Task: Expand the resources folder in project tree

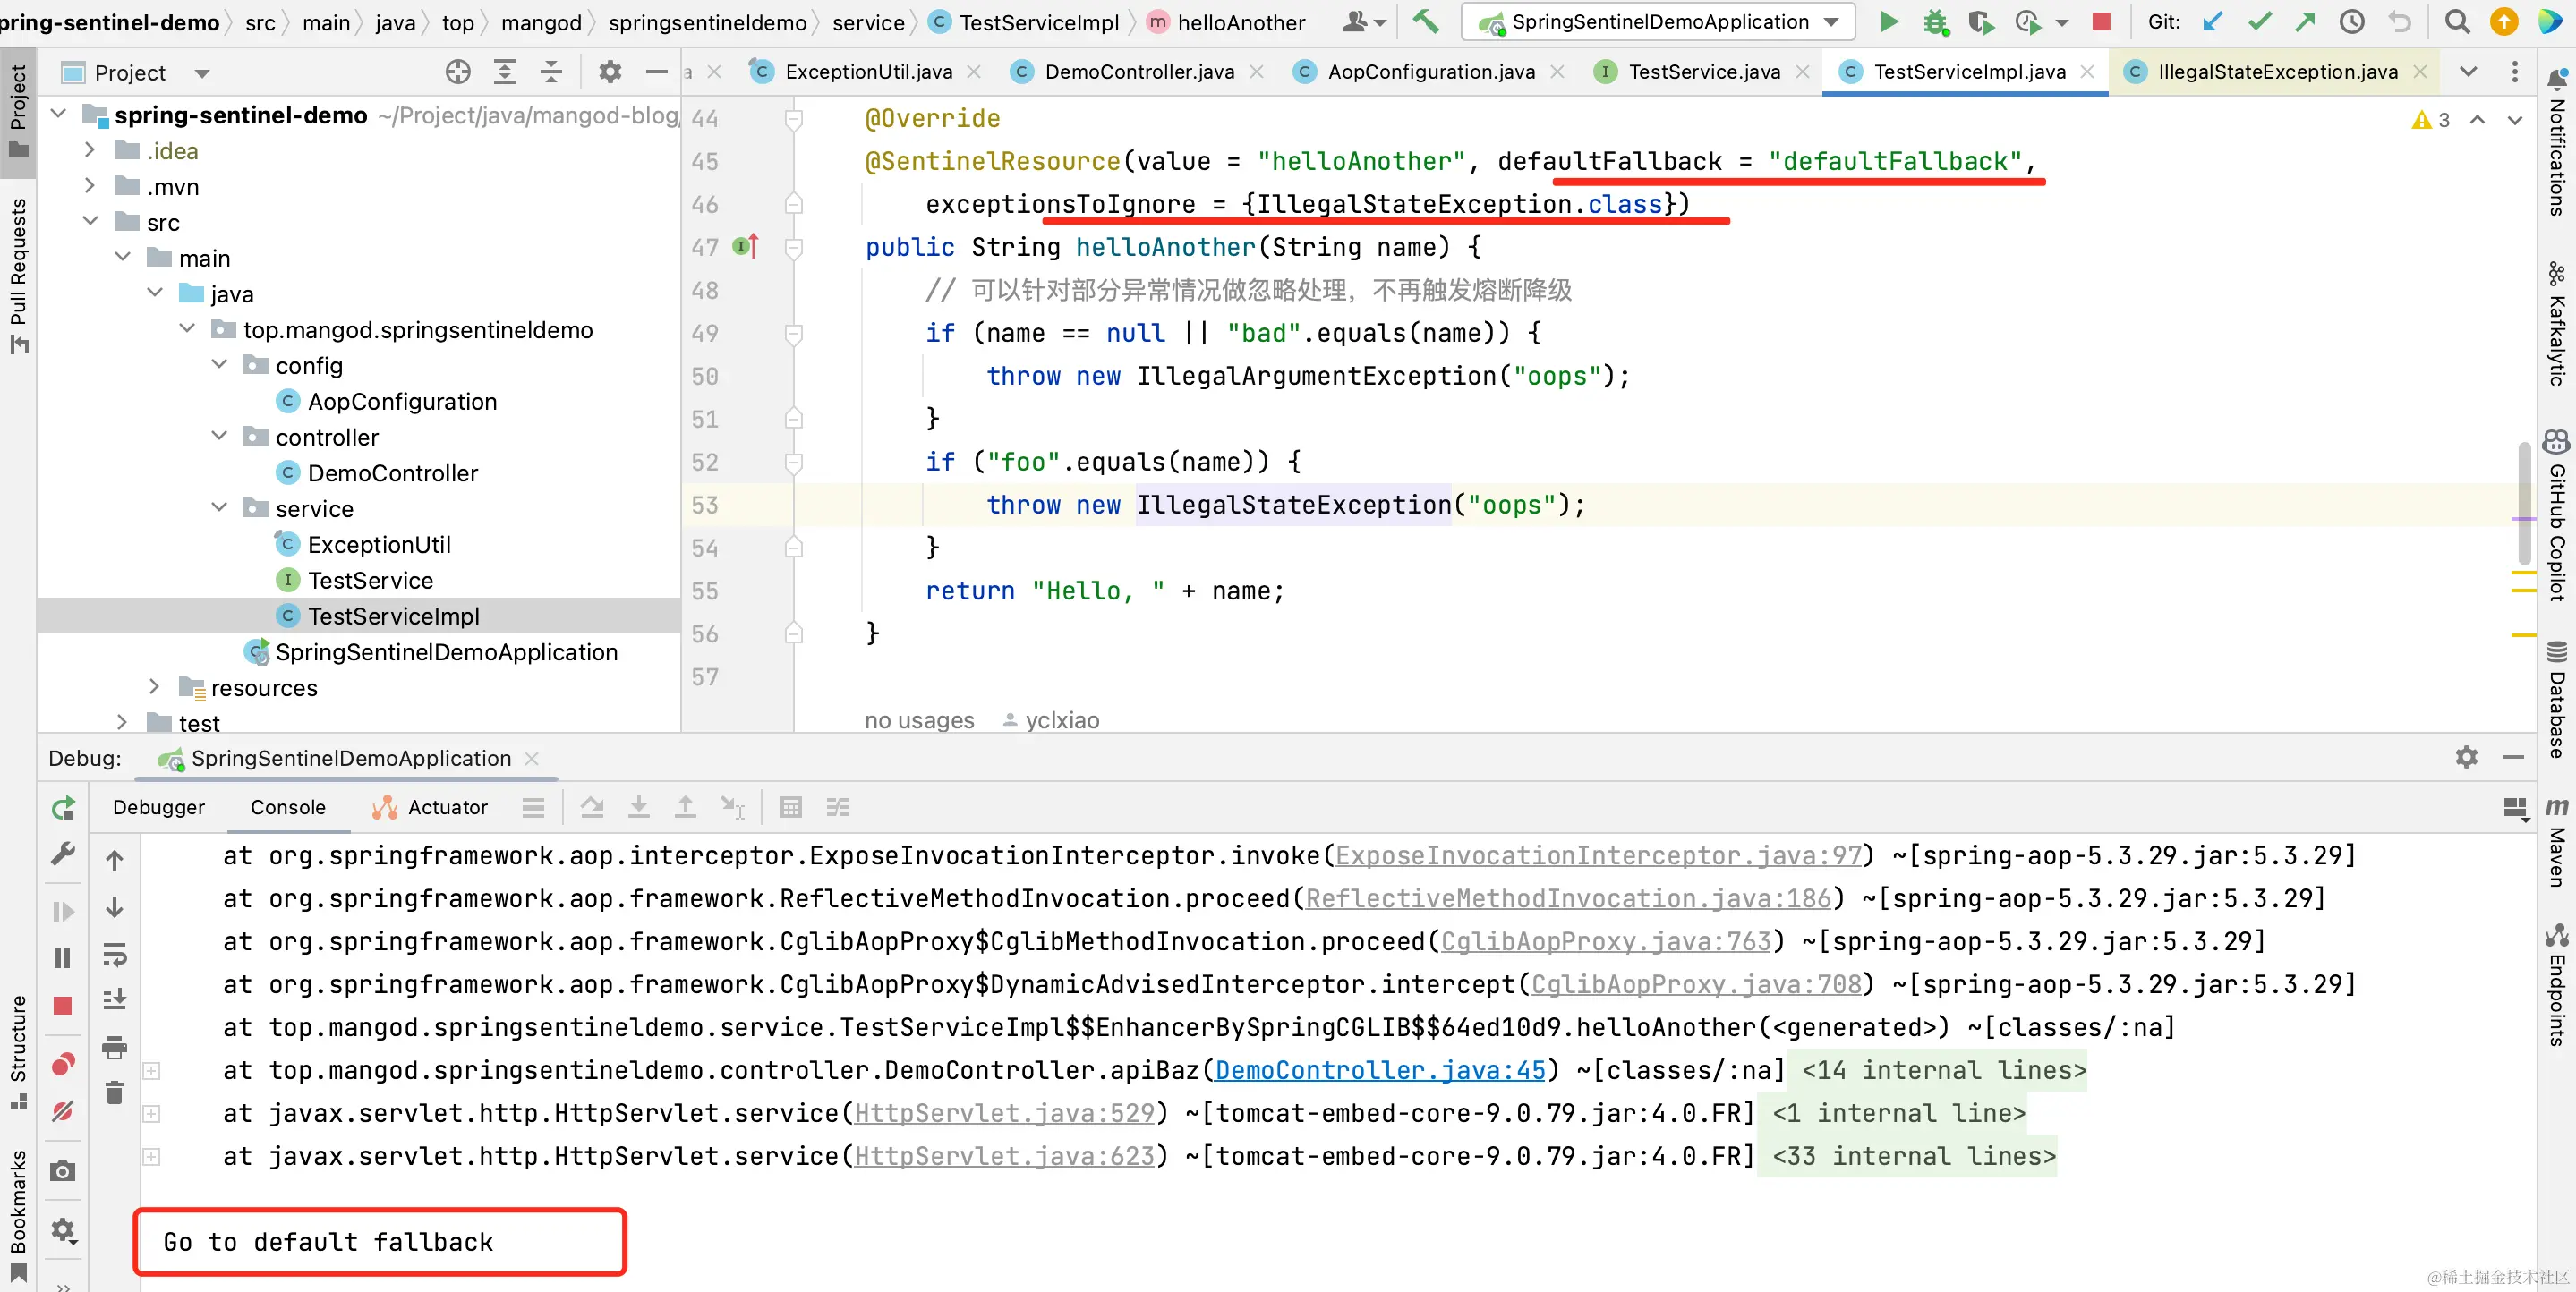Action: pyautogui.click(x=154, y=687)
